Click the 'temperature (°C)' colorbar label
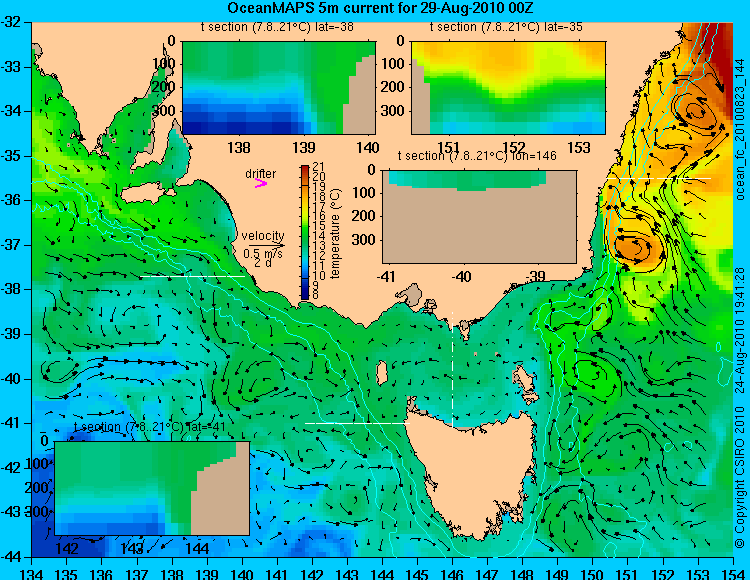 point(335,234)
